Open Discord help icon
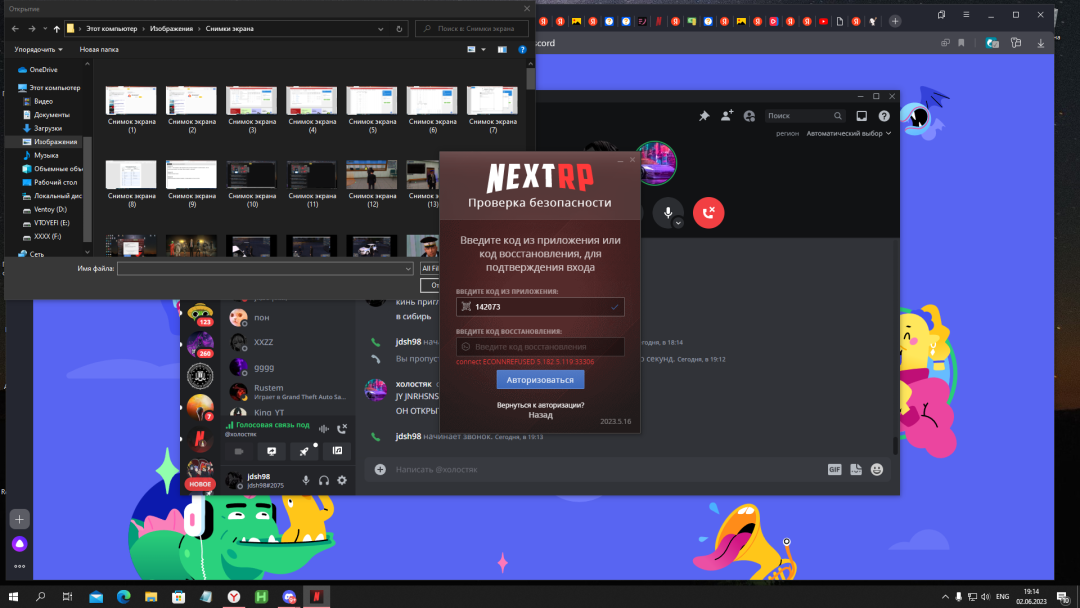The image size is (1080, 608). (884, 116)
